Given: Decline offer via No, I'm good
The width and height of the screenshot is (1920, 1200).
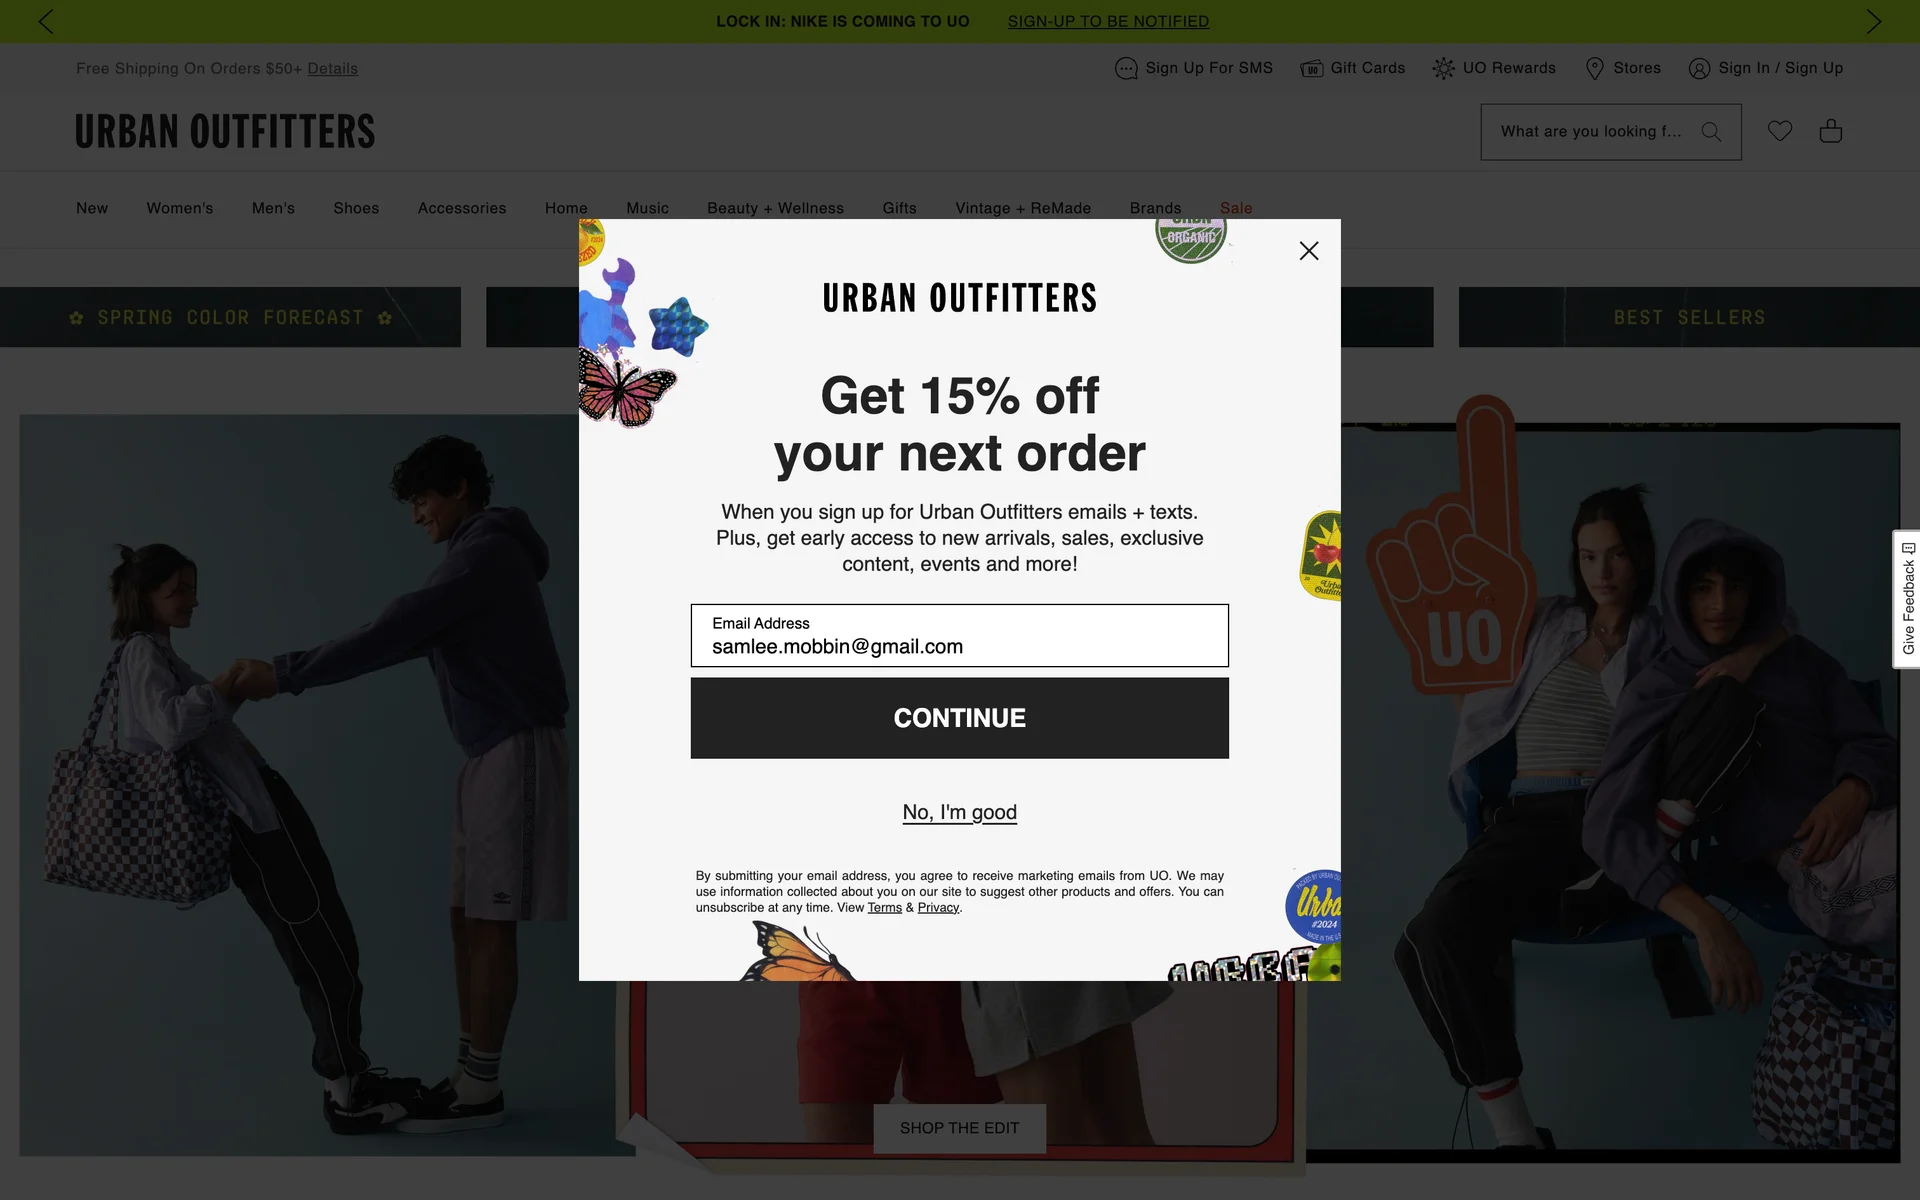Looking at the screenshot, I should tap(959, 812).
